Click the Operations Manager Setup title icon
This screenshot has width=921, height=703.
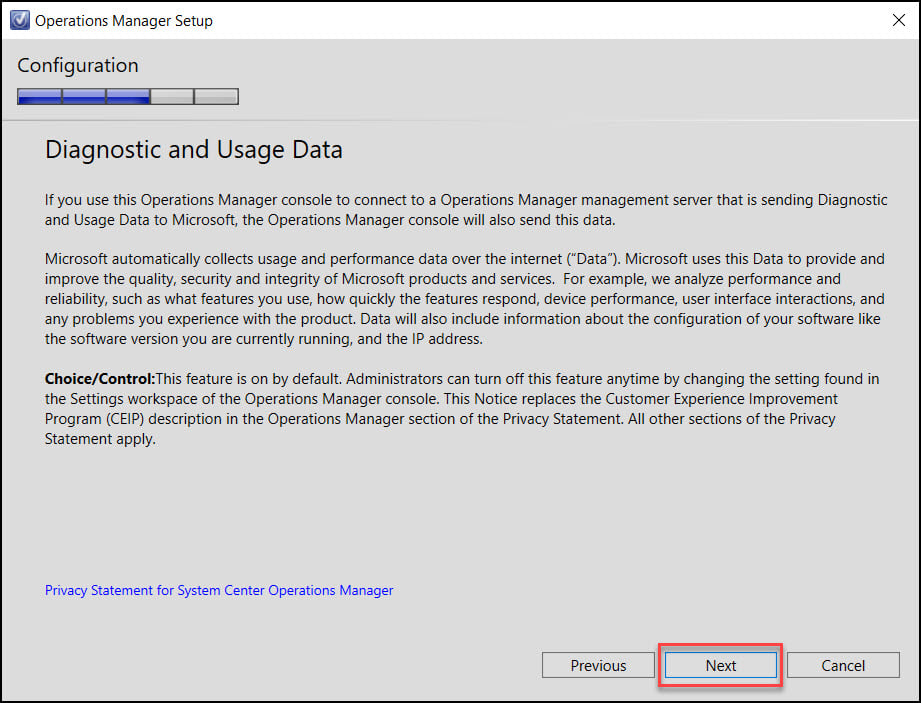pyautogui.click(x=19, y=20)
